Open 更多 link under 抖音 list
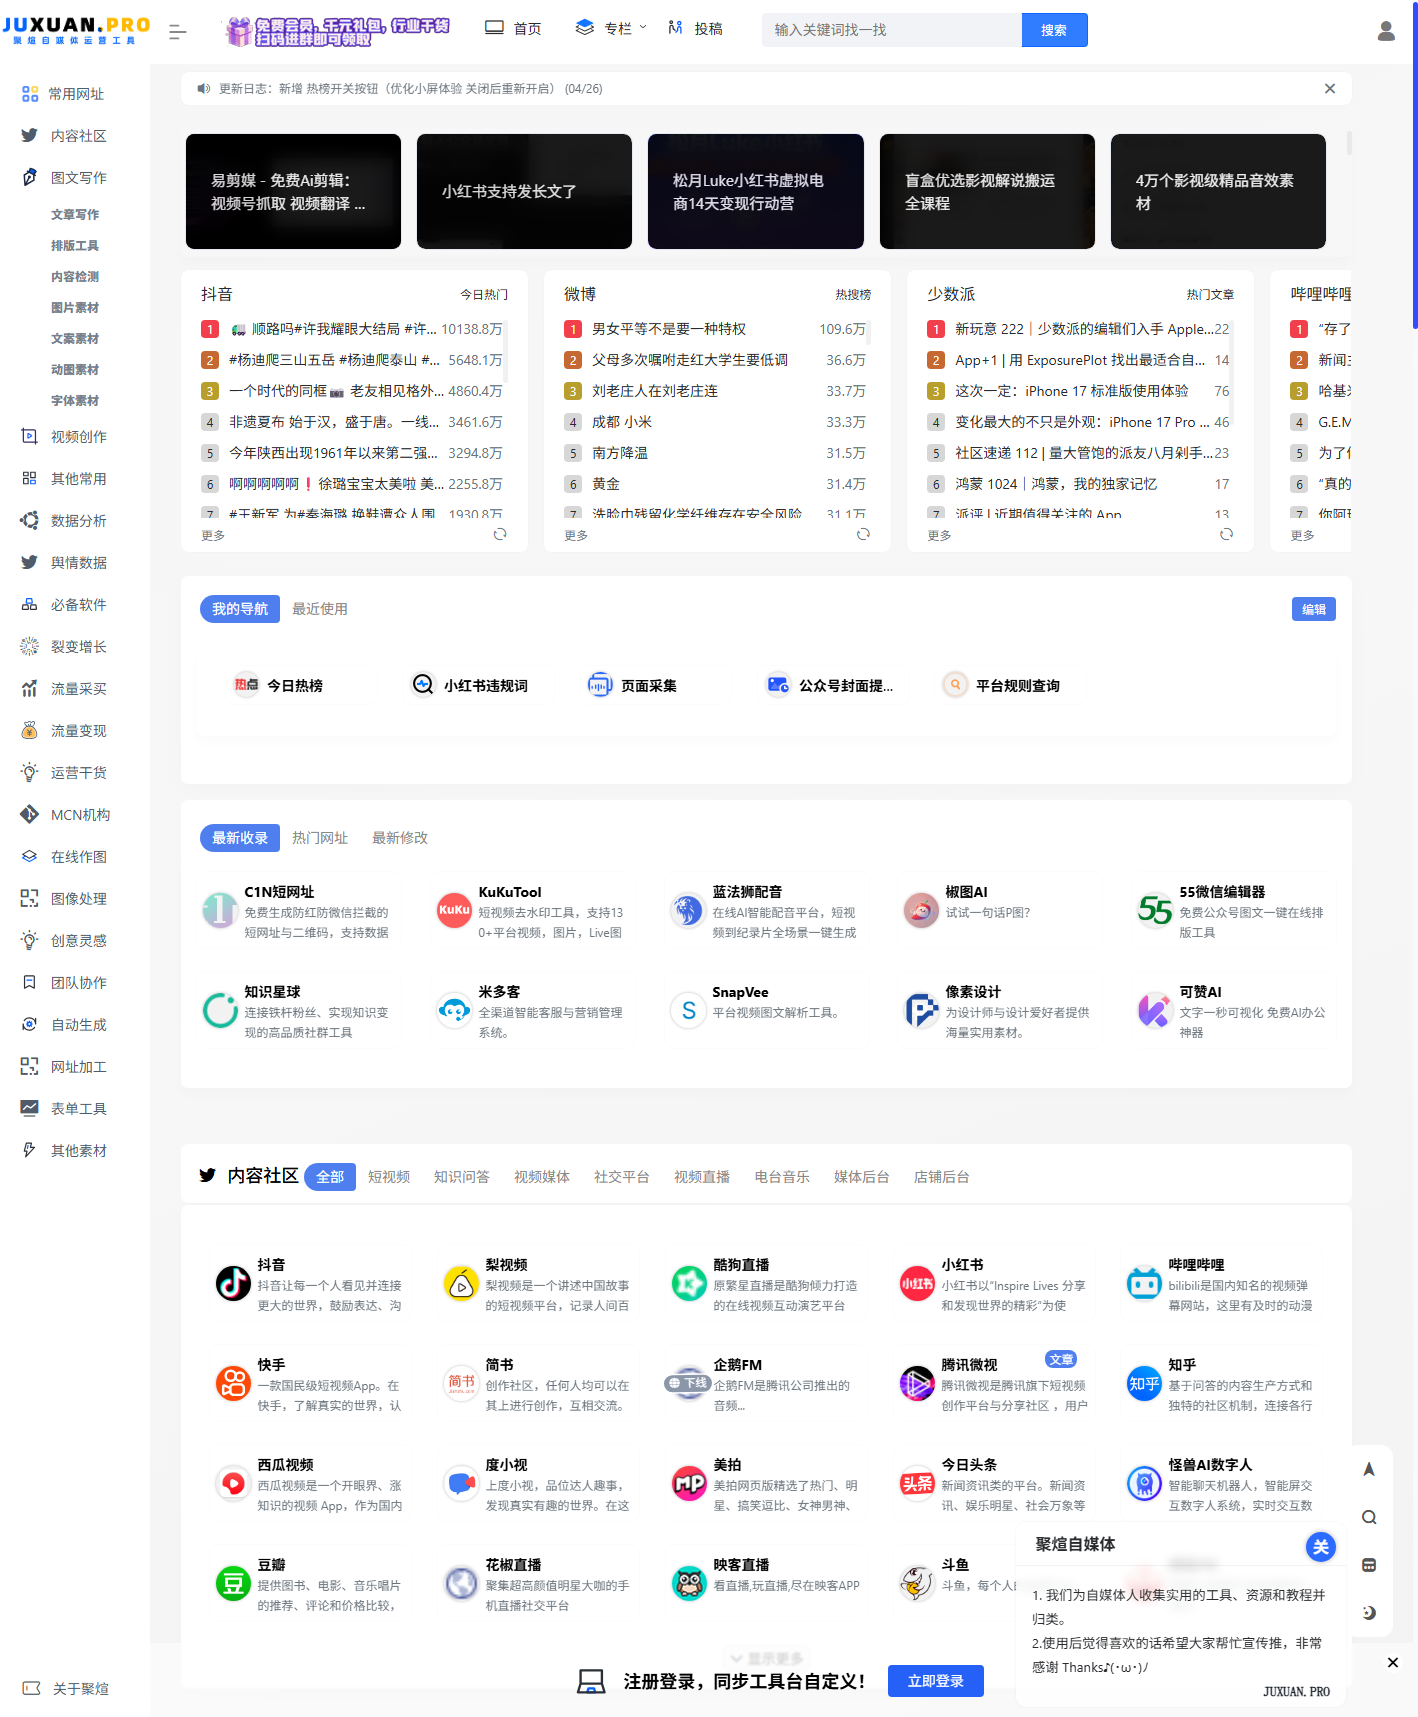The image size is (1418, 1717). (x=213, y=536)
